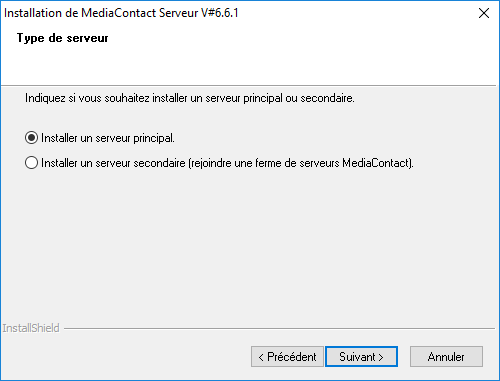Screen dimensions: 500x381
Task: Click the word 'Annuler' on the cancel button
Action: [x=446, y=357]
